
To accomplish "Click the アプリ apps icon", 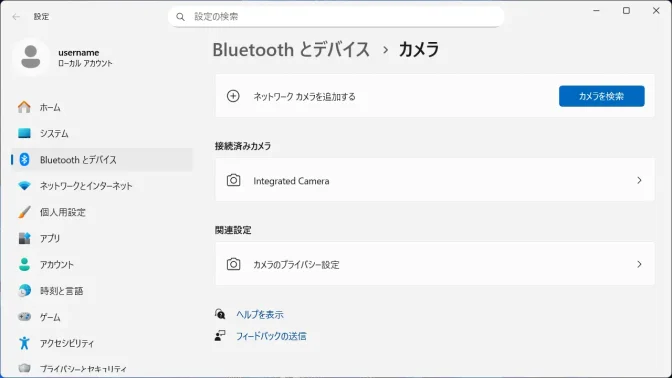I will 24,238.
